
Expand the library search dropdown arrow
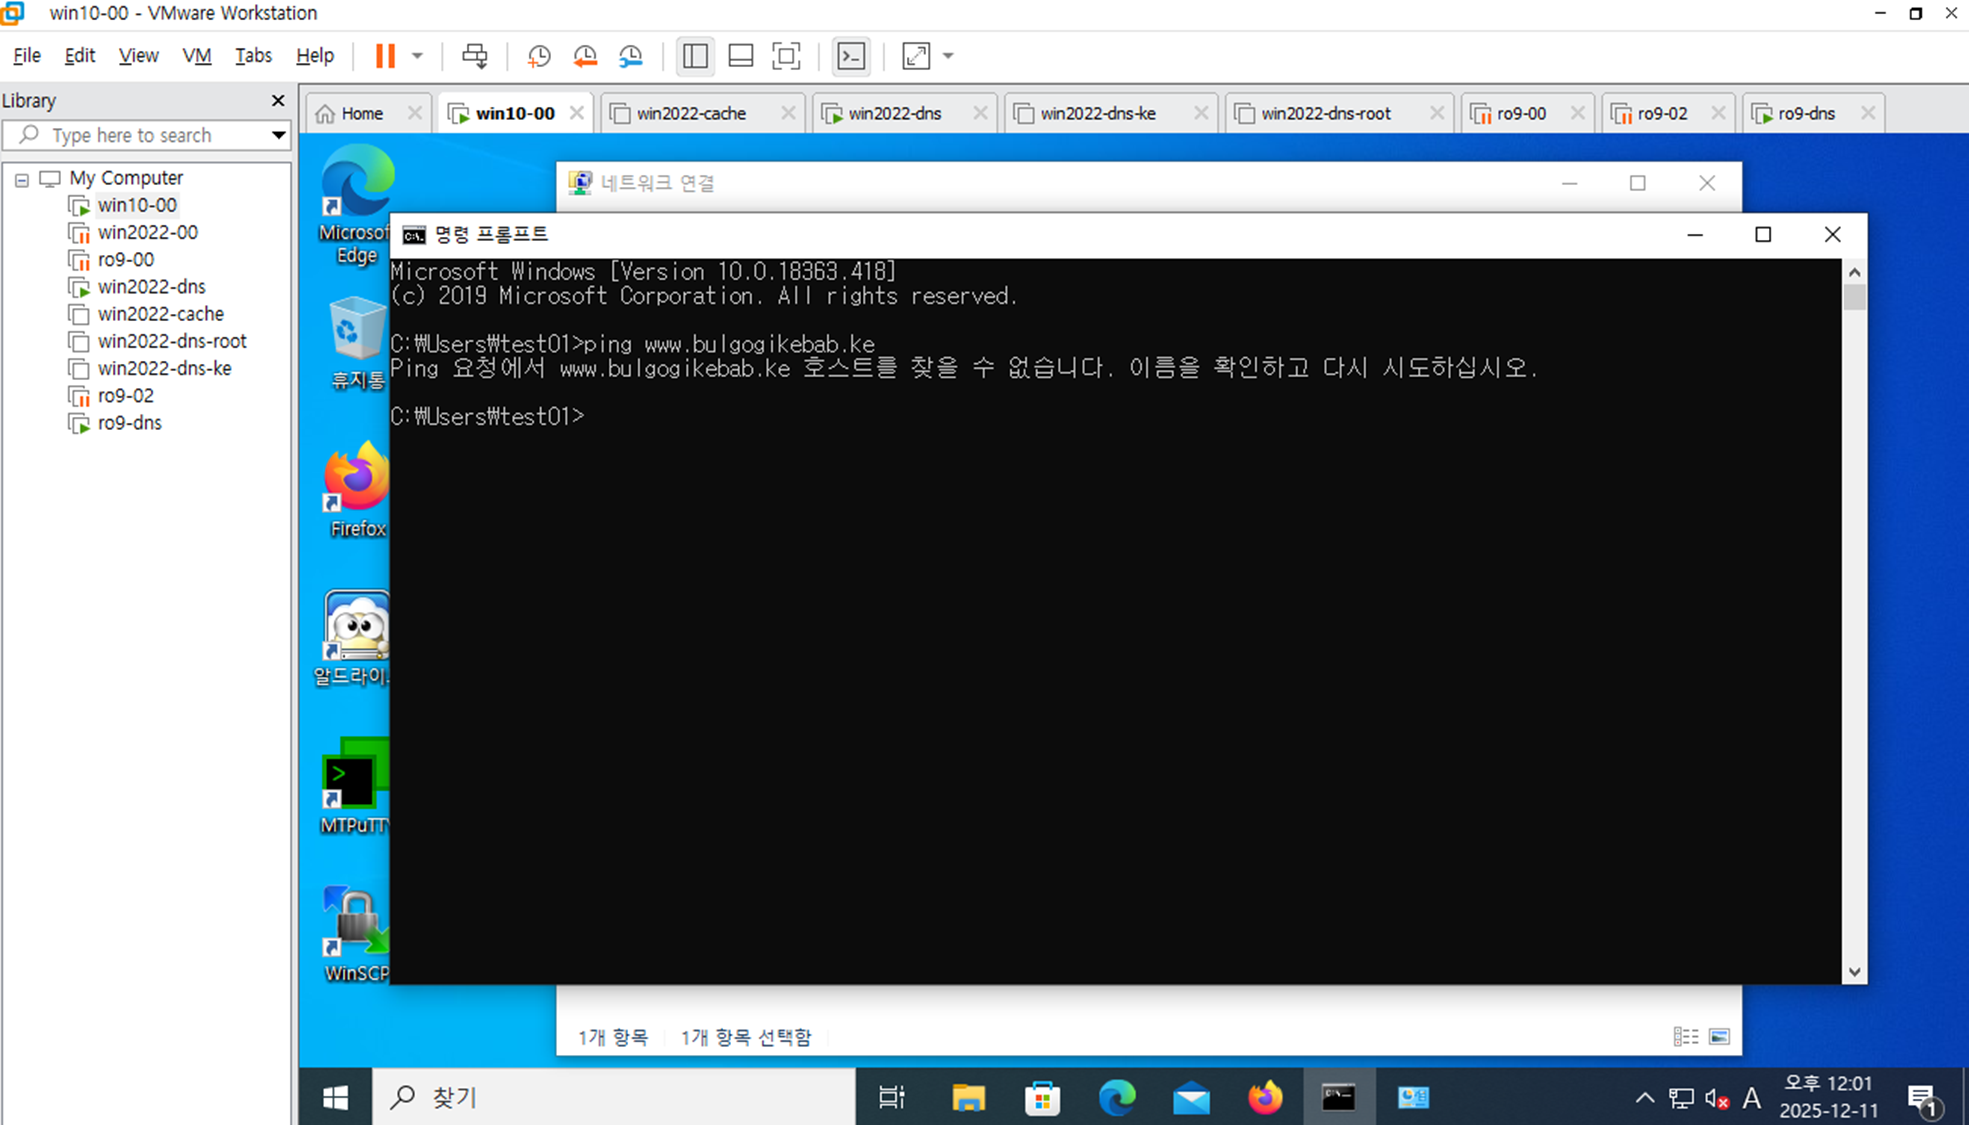click(x=278, y=135)
